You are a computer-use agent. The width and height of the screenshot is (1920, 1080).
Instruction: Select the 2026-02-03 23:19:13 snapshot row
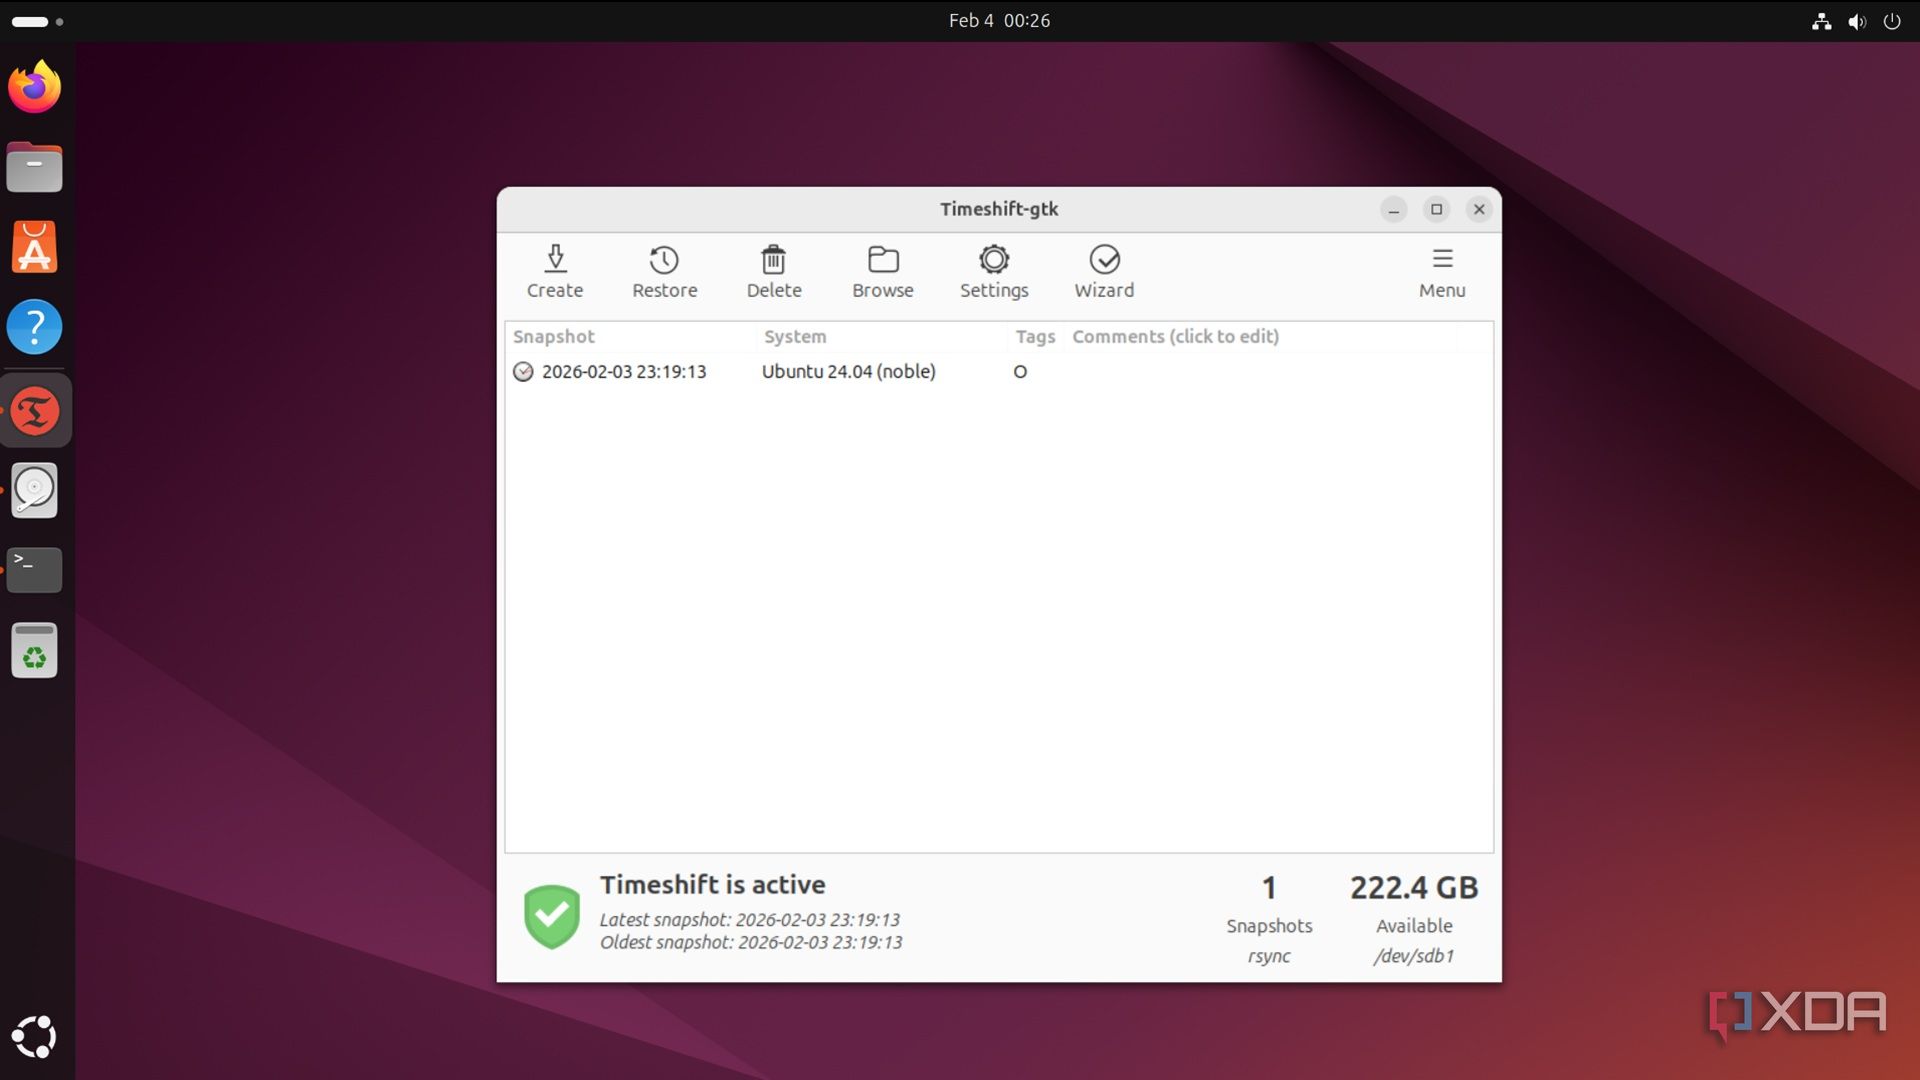click(x=624, y=372)
